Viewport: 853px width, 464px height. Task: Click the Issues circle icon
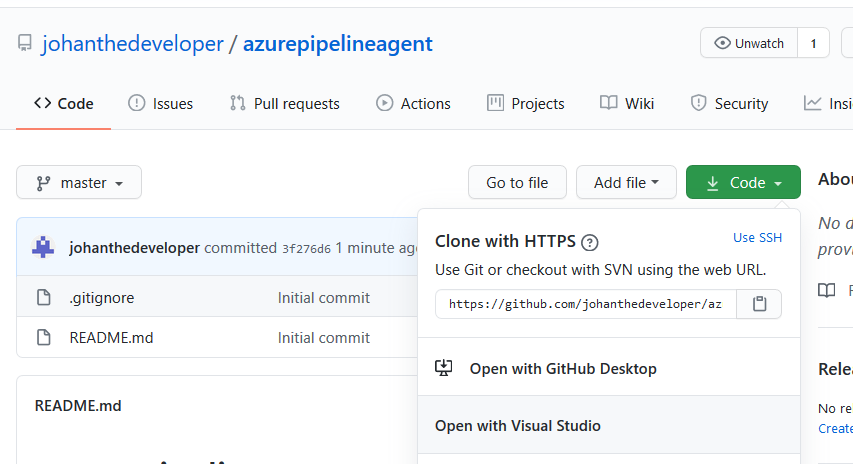pyautogui.click(x=137, y=103)
